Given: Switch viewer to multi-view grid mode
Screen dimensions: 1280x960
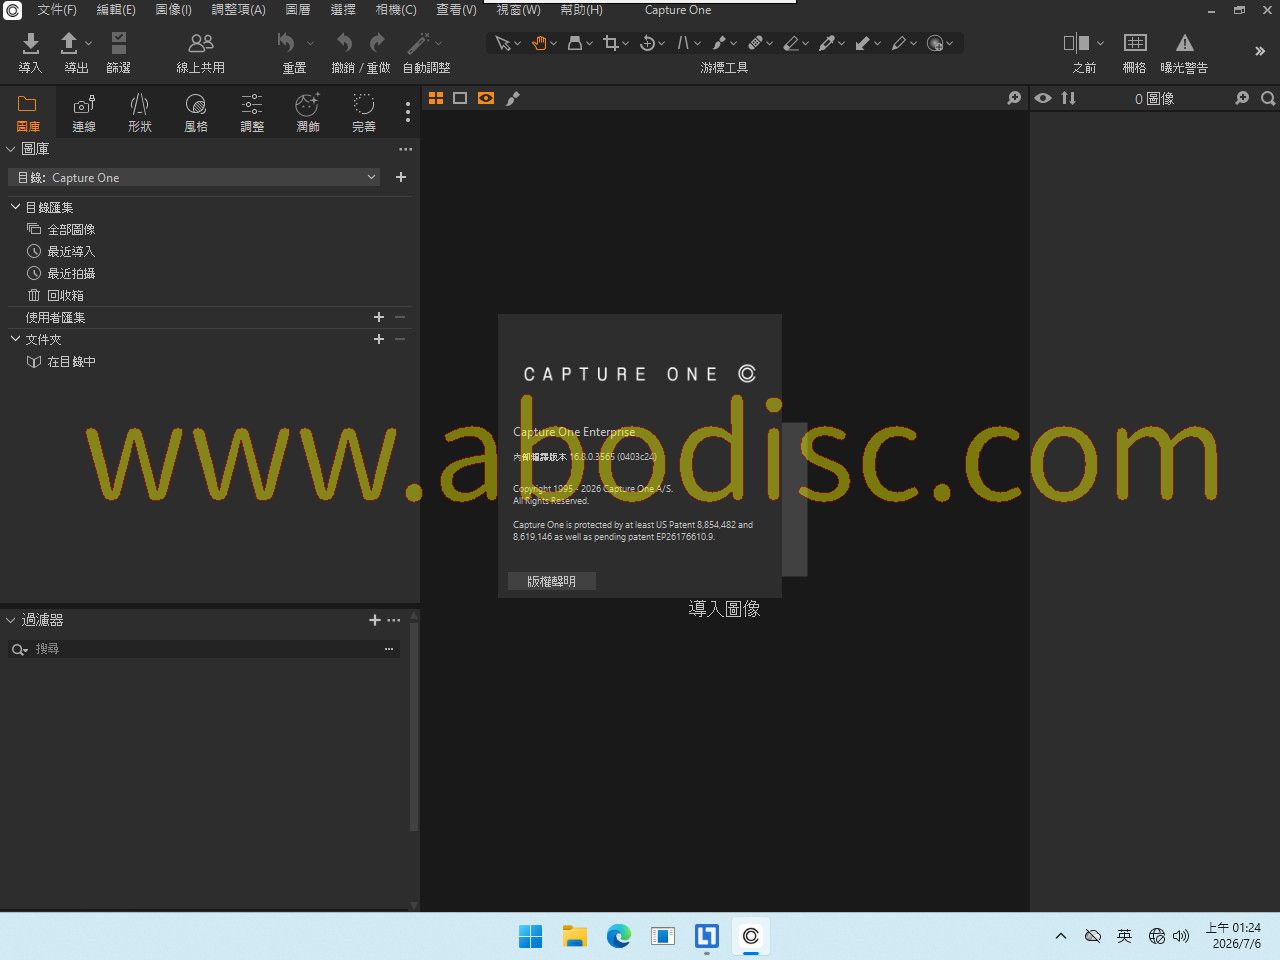Looking at the screenshot, I should pos(436,98).
